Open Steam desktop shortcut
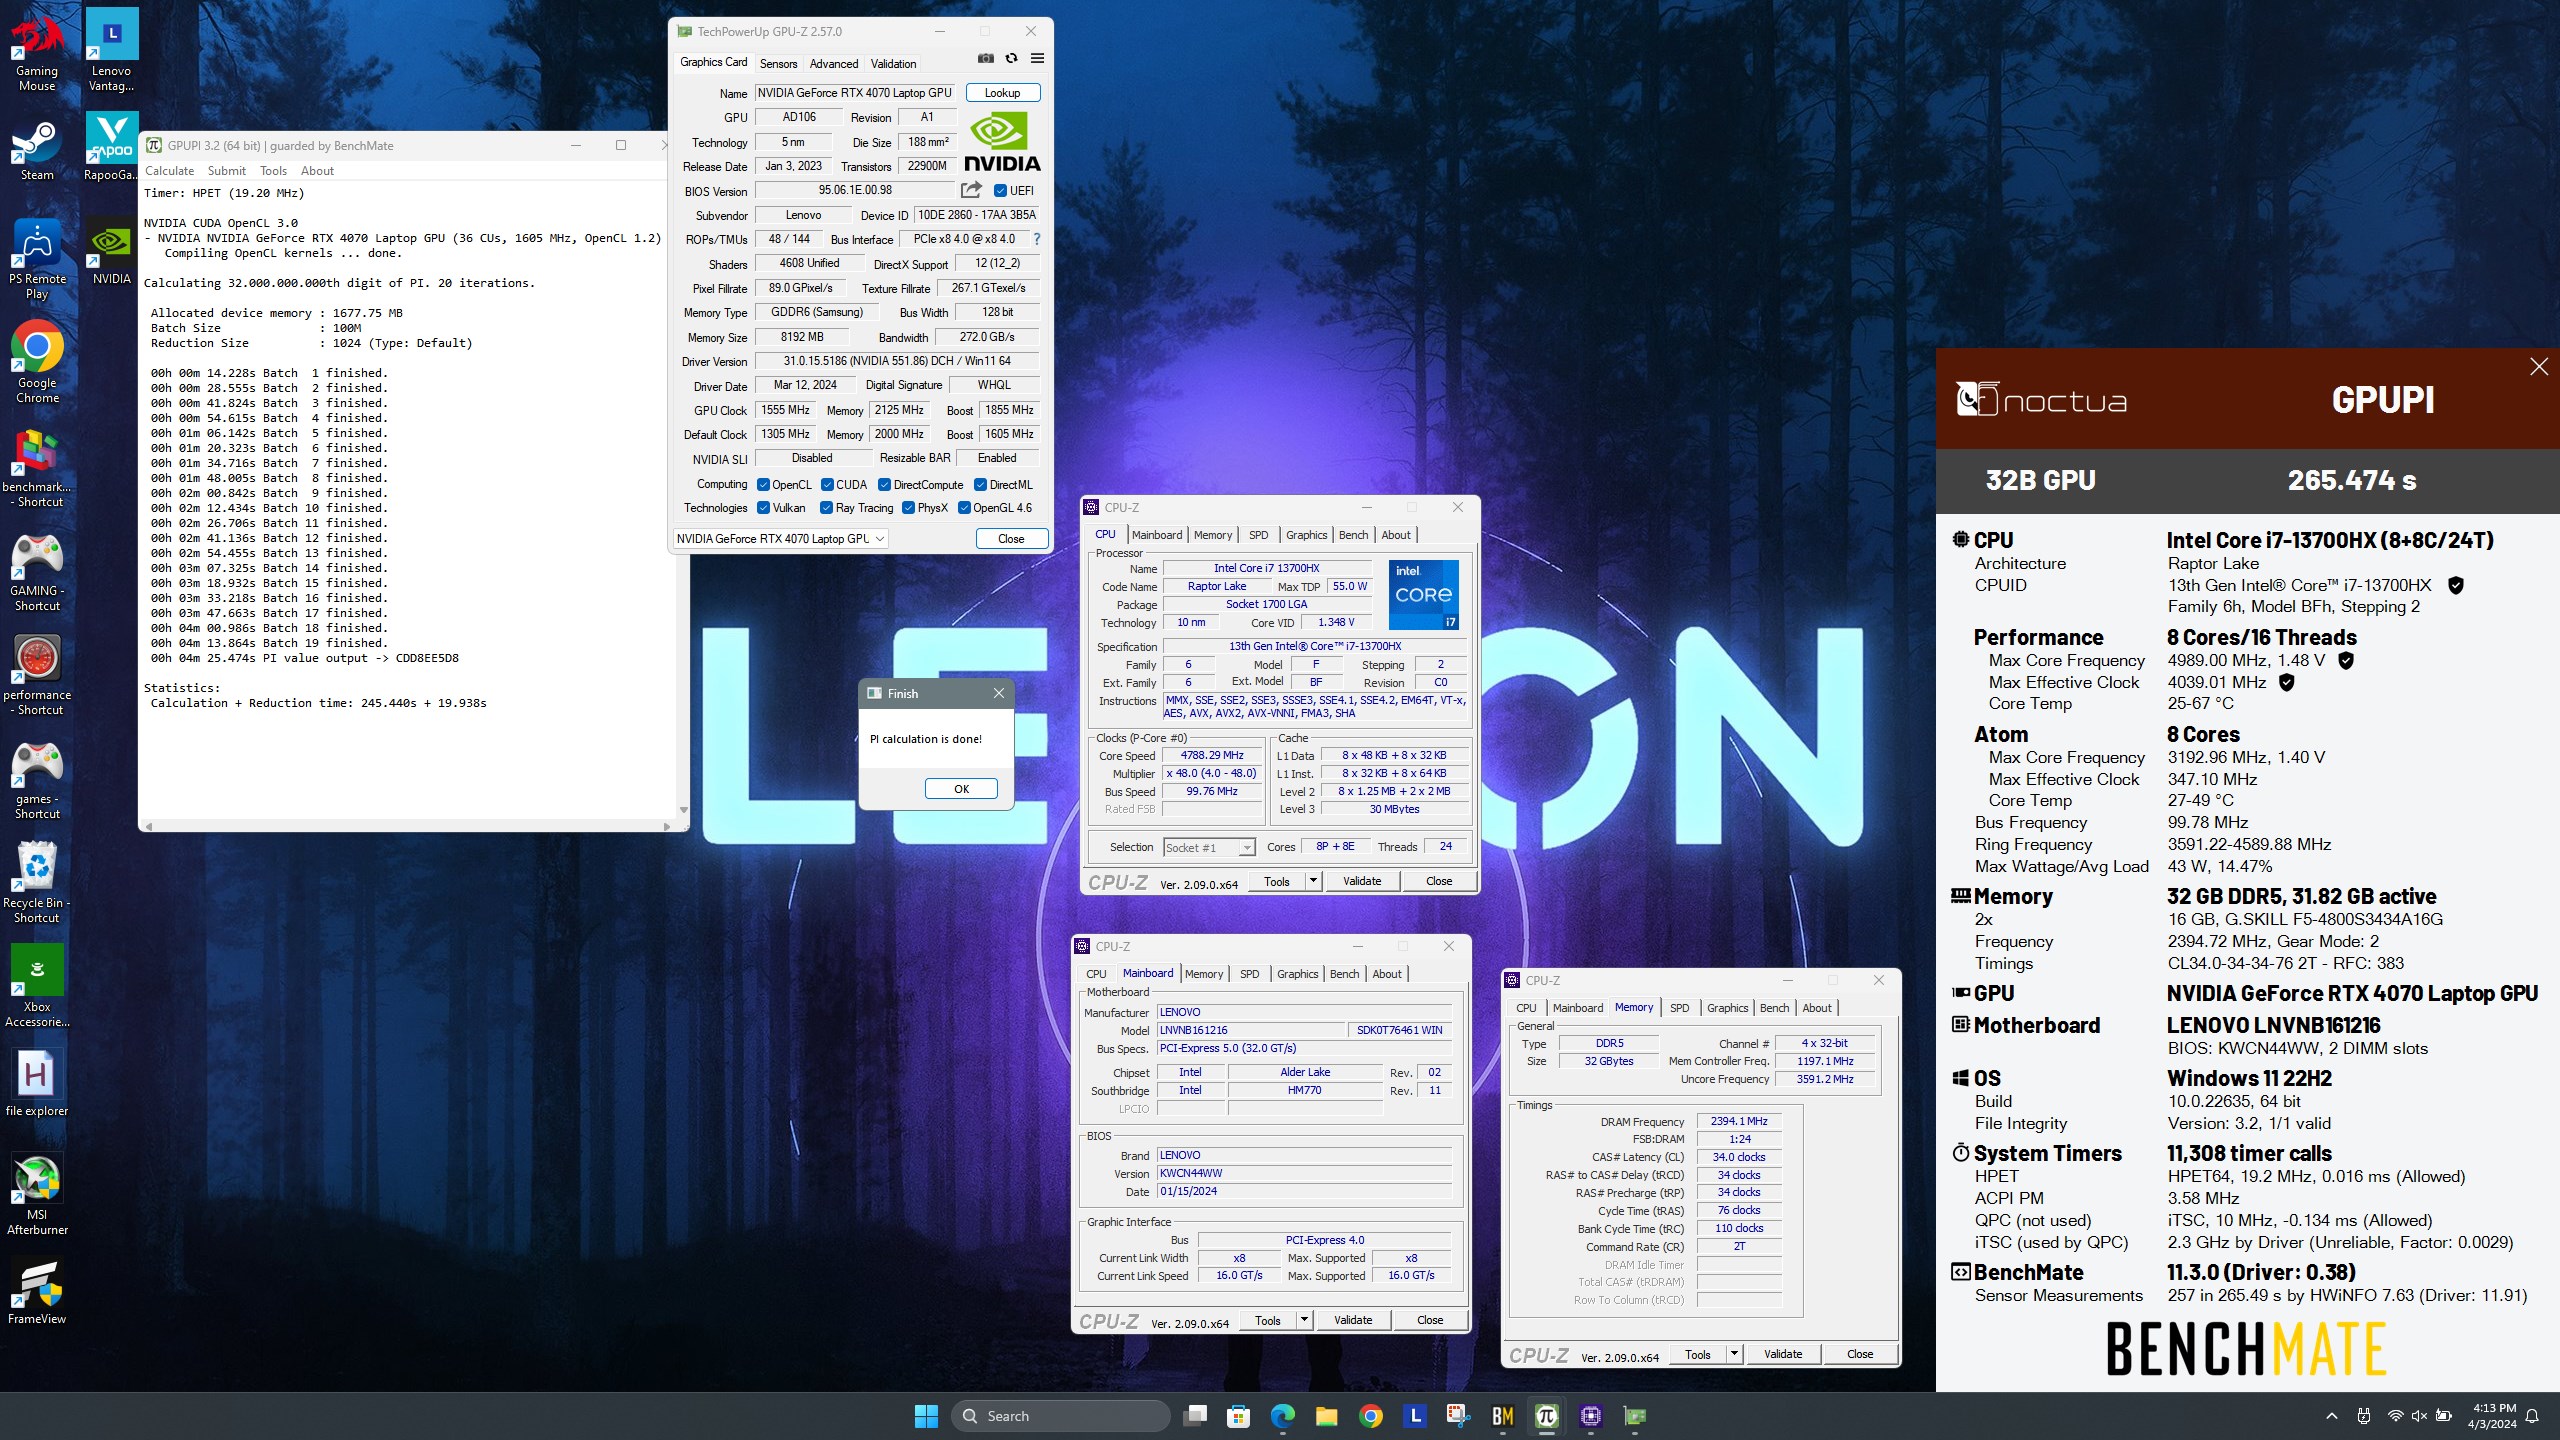 [x=37, y=151]
